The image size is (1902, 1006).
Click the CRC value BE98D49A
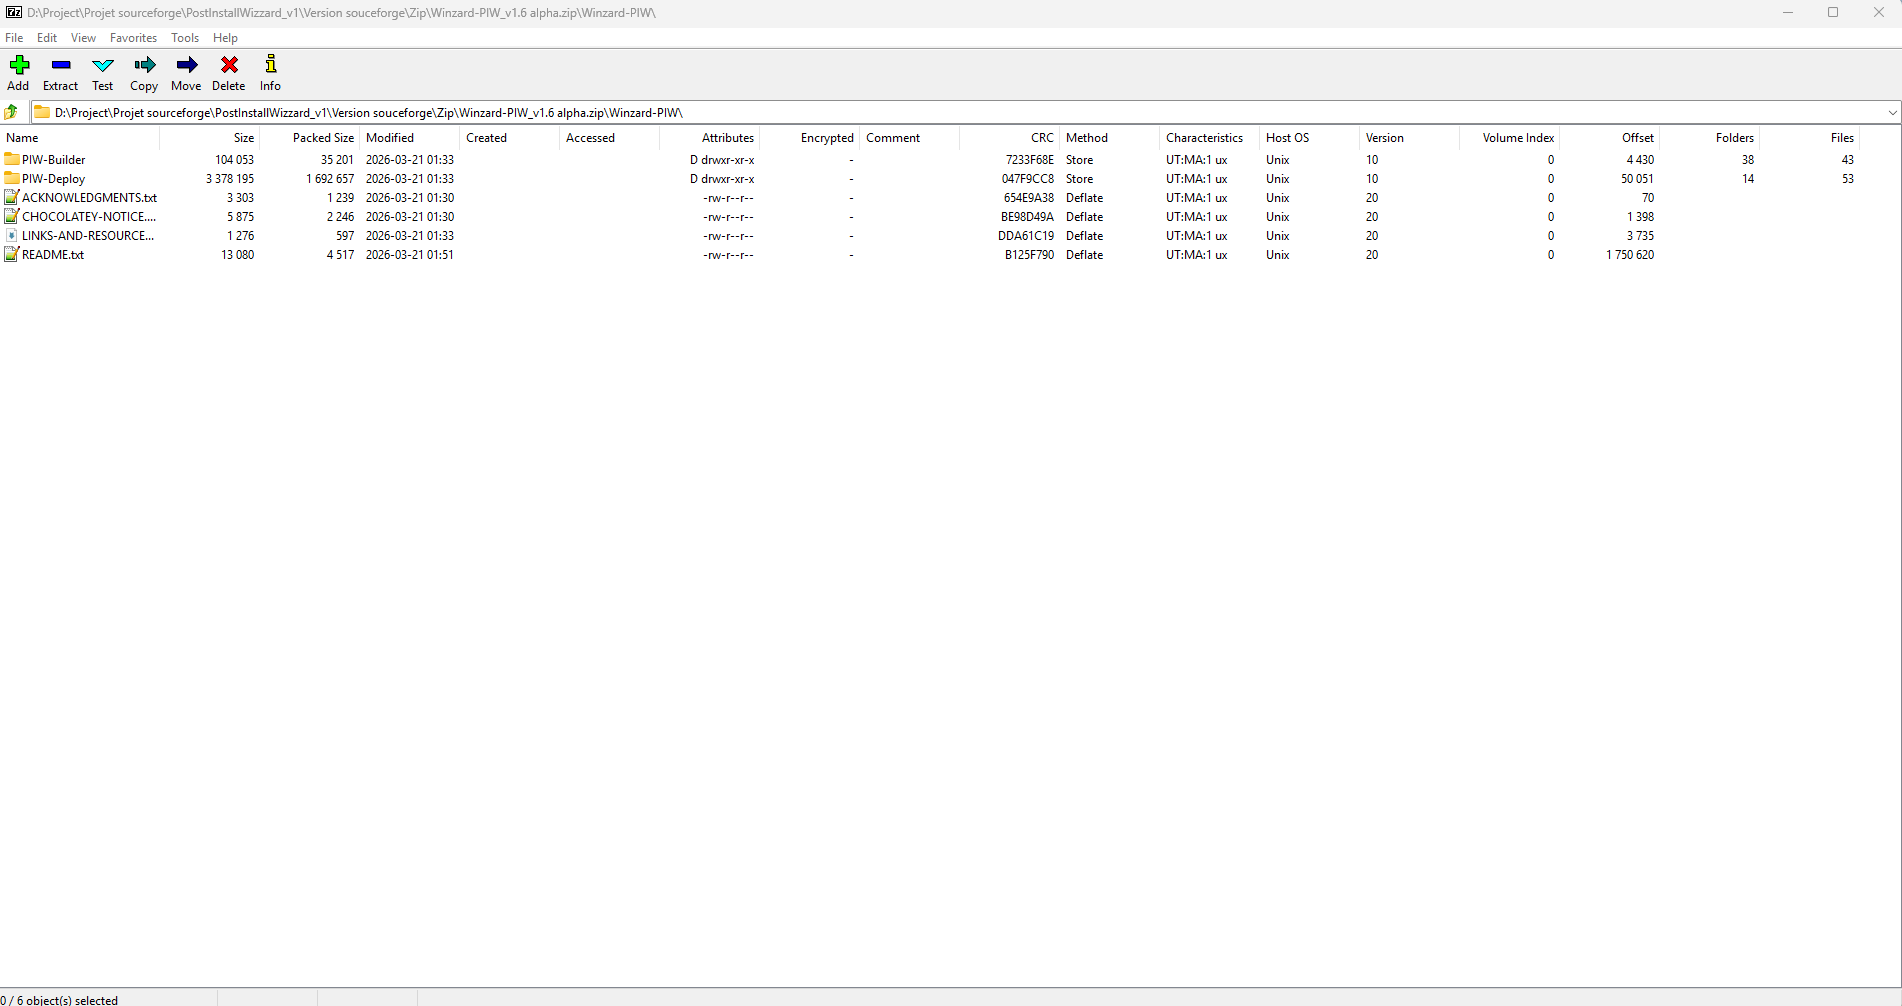1028,217
